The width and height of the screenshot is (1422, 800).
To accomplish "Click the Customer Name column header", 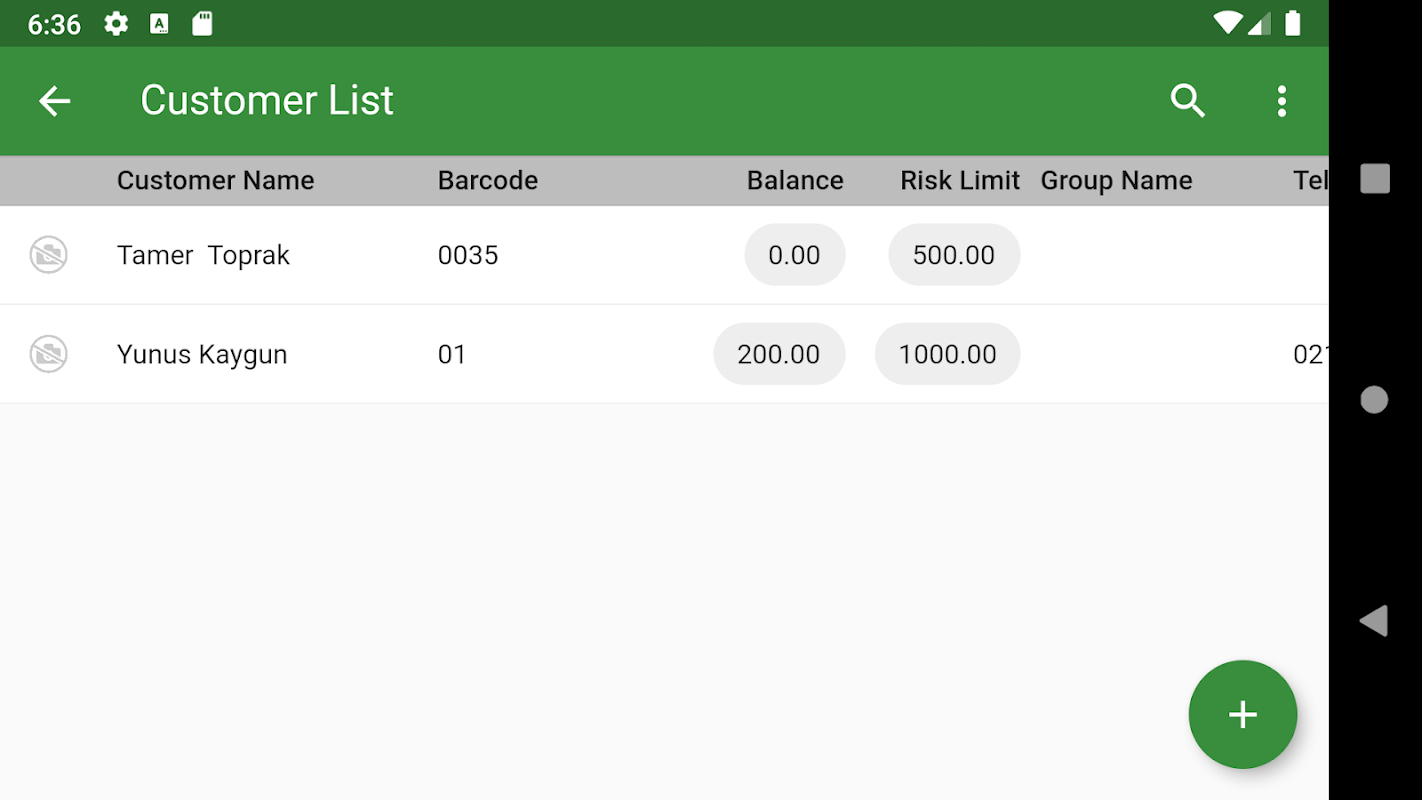I will pos(215,180).
